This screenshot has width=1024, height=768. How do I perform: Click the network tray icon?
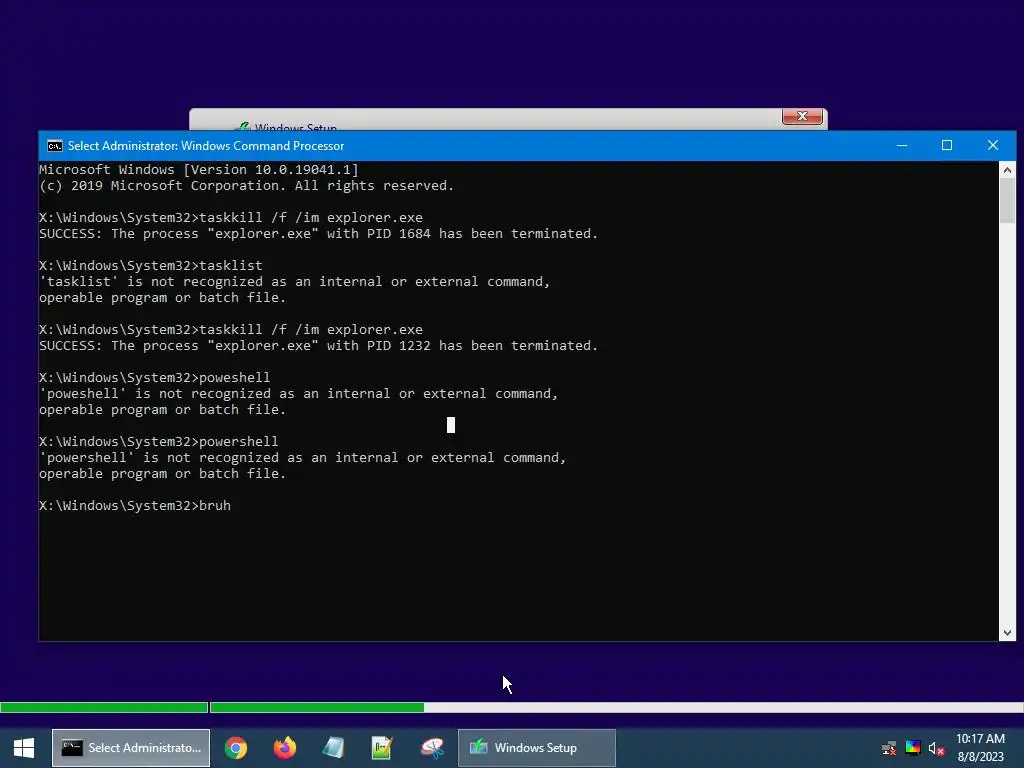tap(889, 748)
